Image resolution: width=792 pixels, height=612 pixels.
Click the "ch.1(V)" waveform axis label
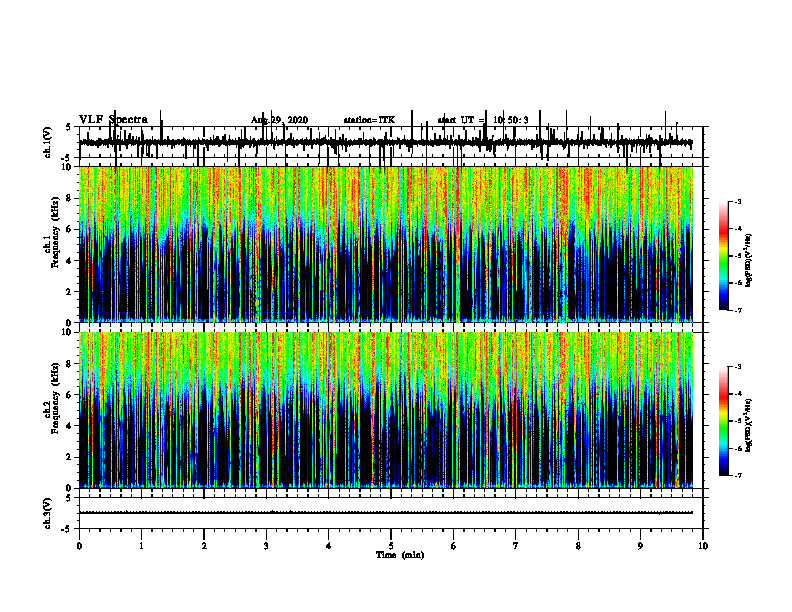click(x=48, y=142)
